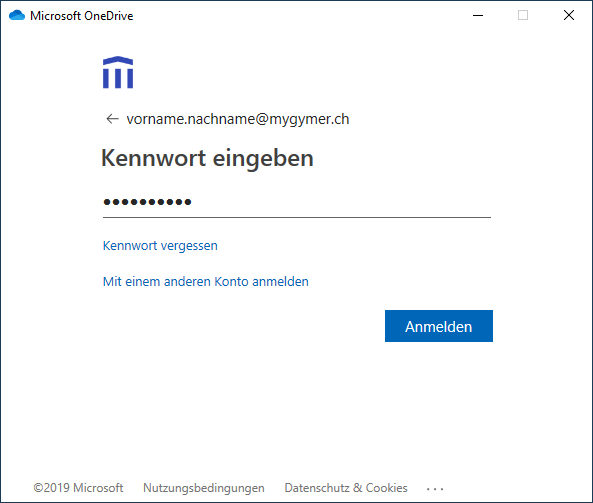Open the Nutzungsbedingungen footer link
This screenshot has height=503, width=593.
204,488
